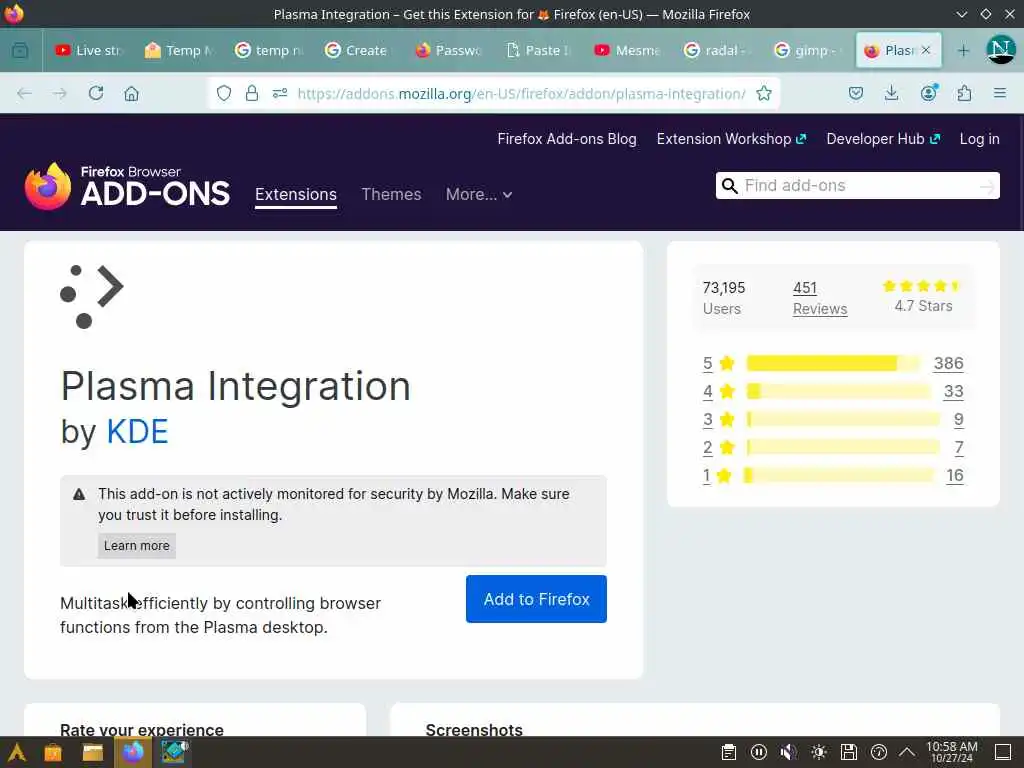Open the Developer Hub link
Viewport: 1024px width, 768px height.
pyautogui.click(x=882, y=139)
